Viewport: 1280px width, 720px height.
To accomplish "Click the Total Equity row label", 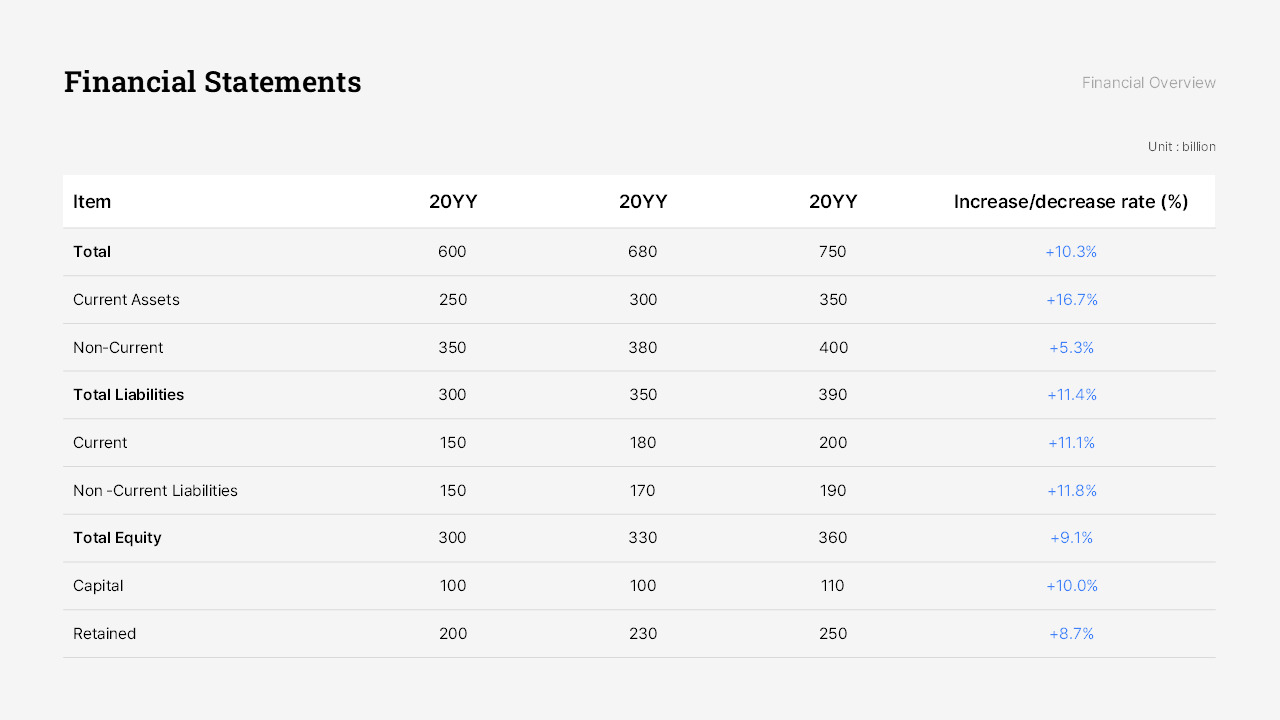I will pyautogui.click(x=117, y=538).
